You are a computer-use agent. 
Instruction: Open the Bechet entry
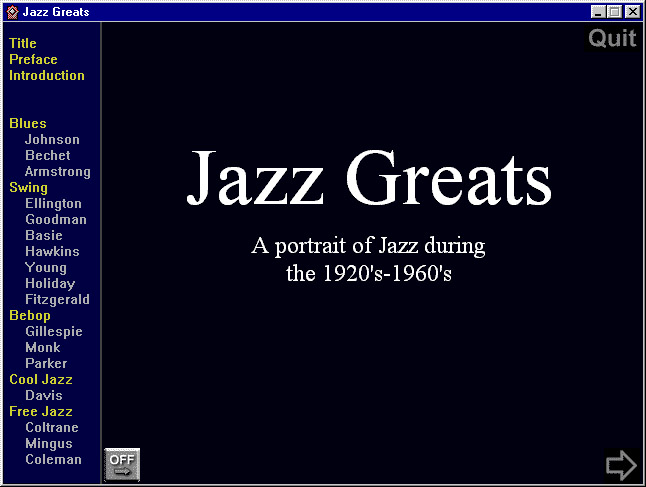pos(48,155)
